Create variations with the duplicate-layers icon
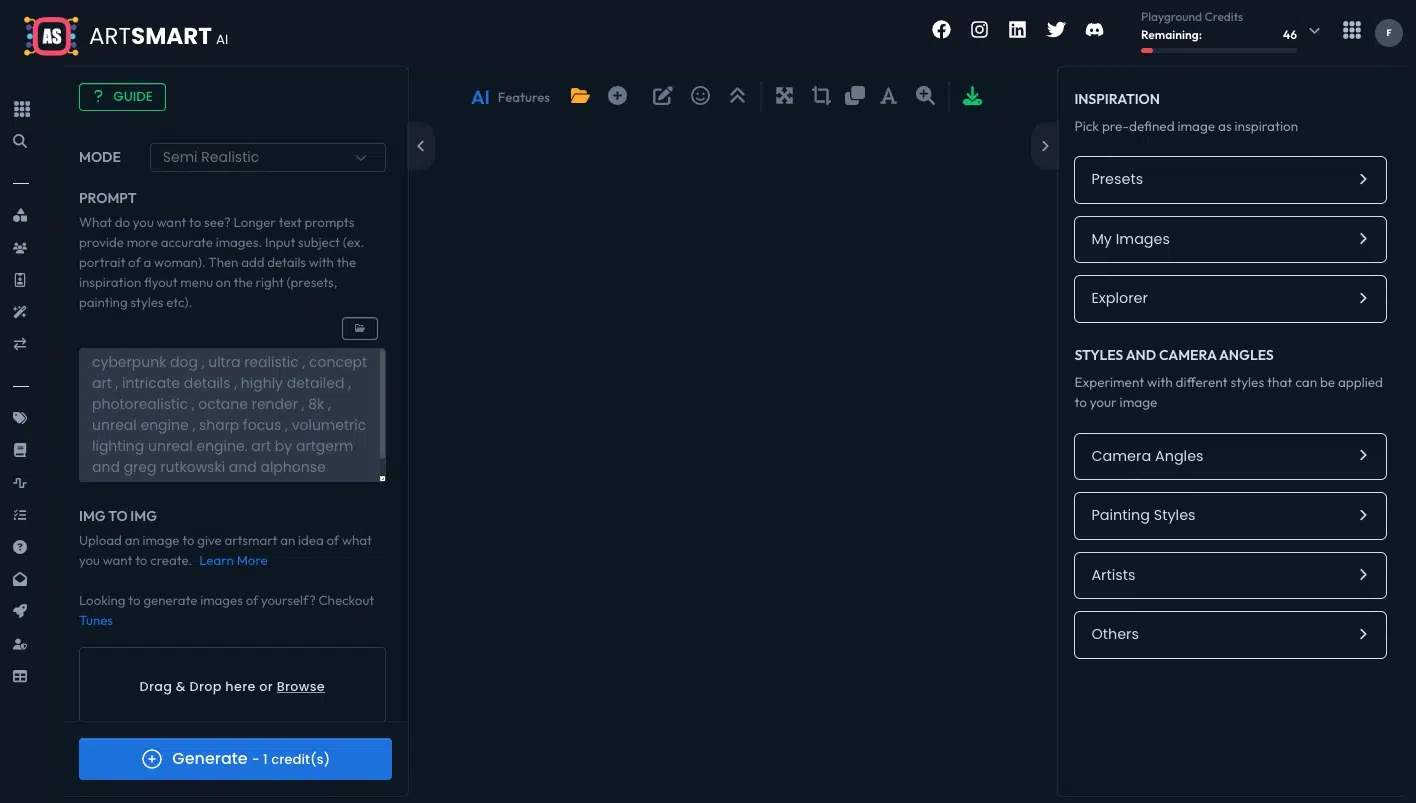This screenshot has height=803, width=1416. coord(855,95)
